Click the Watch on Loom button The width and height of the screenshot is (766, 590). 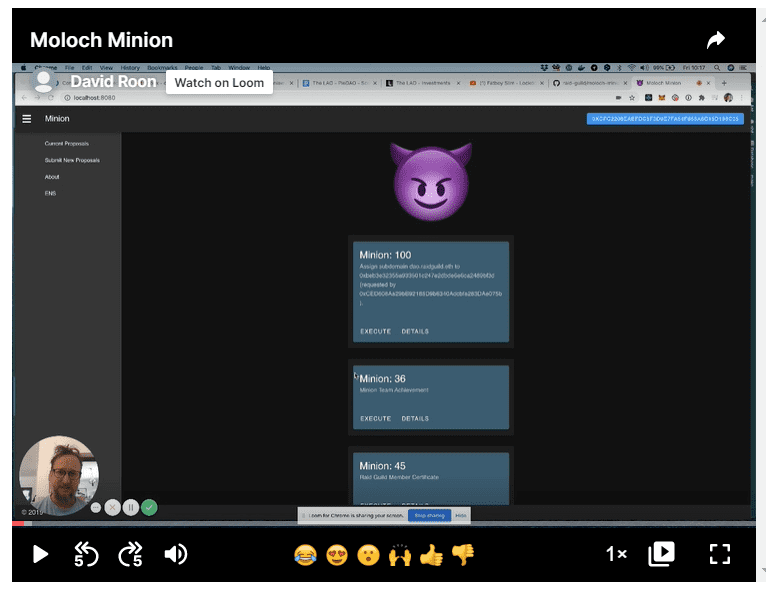(219, 83)
